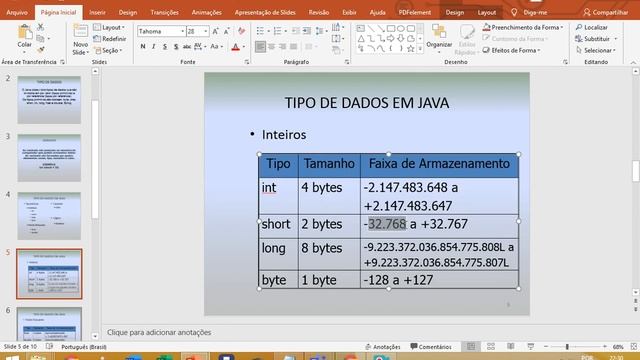Switch to the Inserir tab
The image size is (640, 360).
[98, 12]
